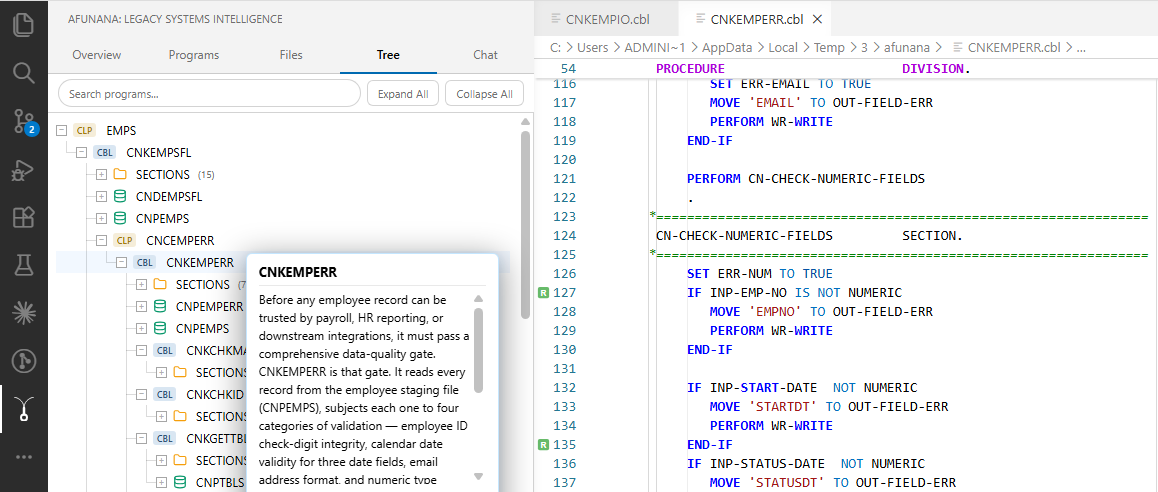Image resolution: width=1158 pixels, height=492 pixels.
Task: Click the CBL badge beside CNKEMPSFL
Action: (x=105, y=153)
